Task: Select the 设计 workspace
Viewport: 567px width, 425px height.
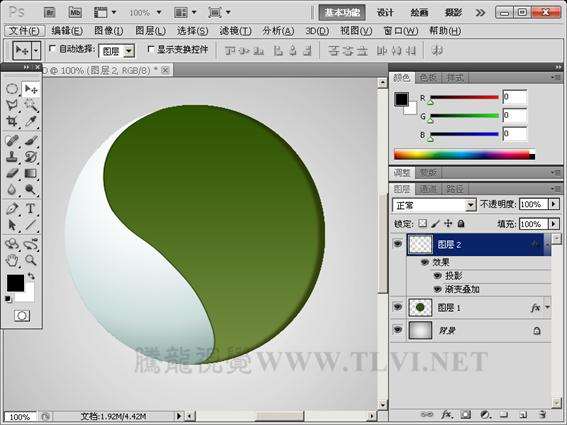Action: [385, 13]
